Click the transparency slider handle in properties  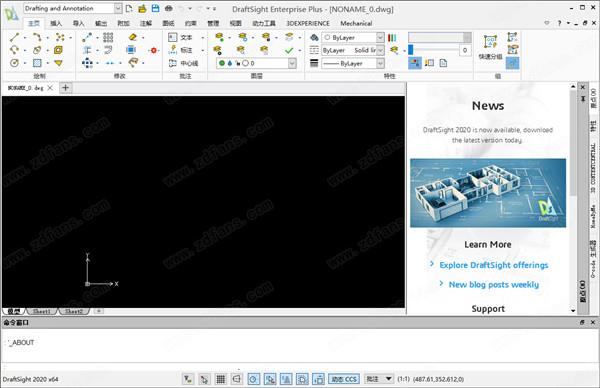tap(411, 50)
